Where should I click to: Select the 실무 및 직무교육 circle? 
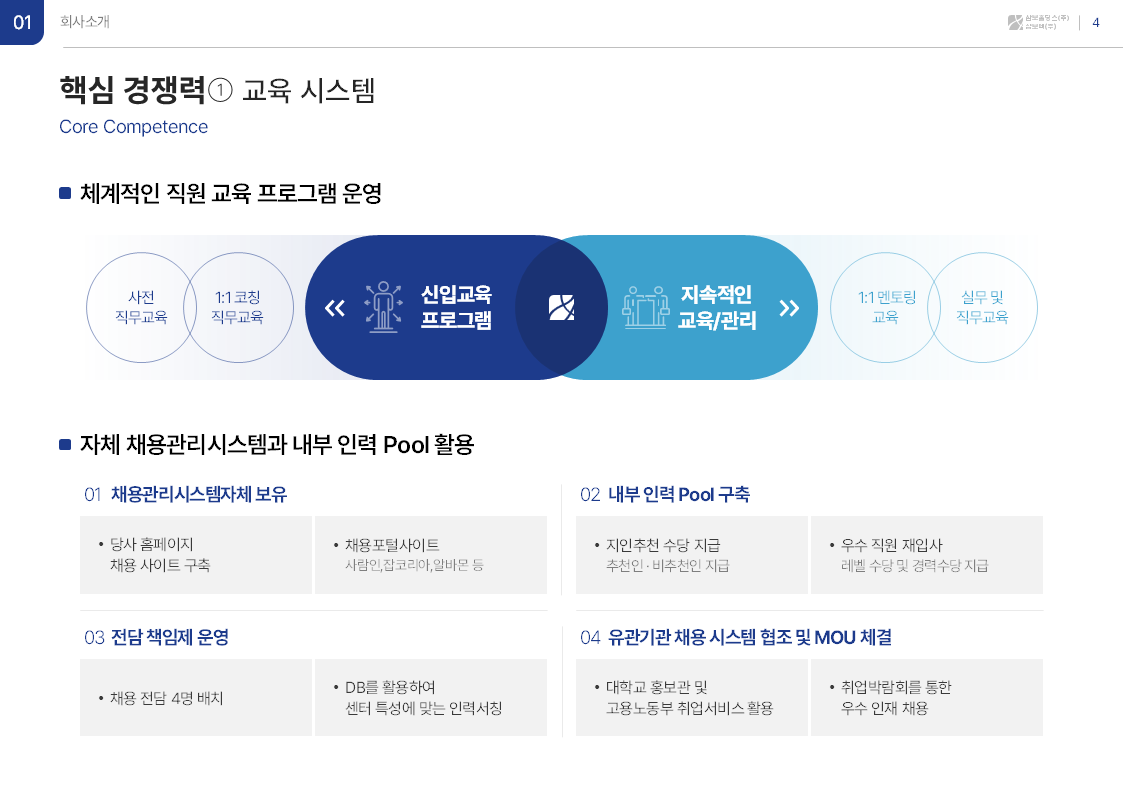pyautogui.click(x=982, y=307)
